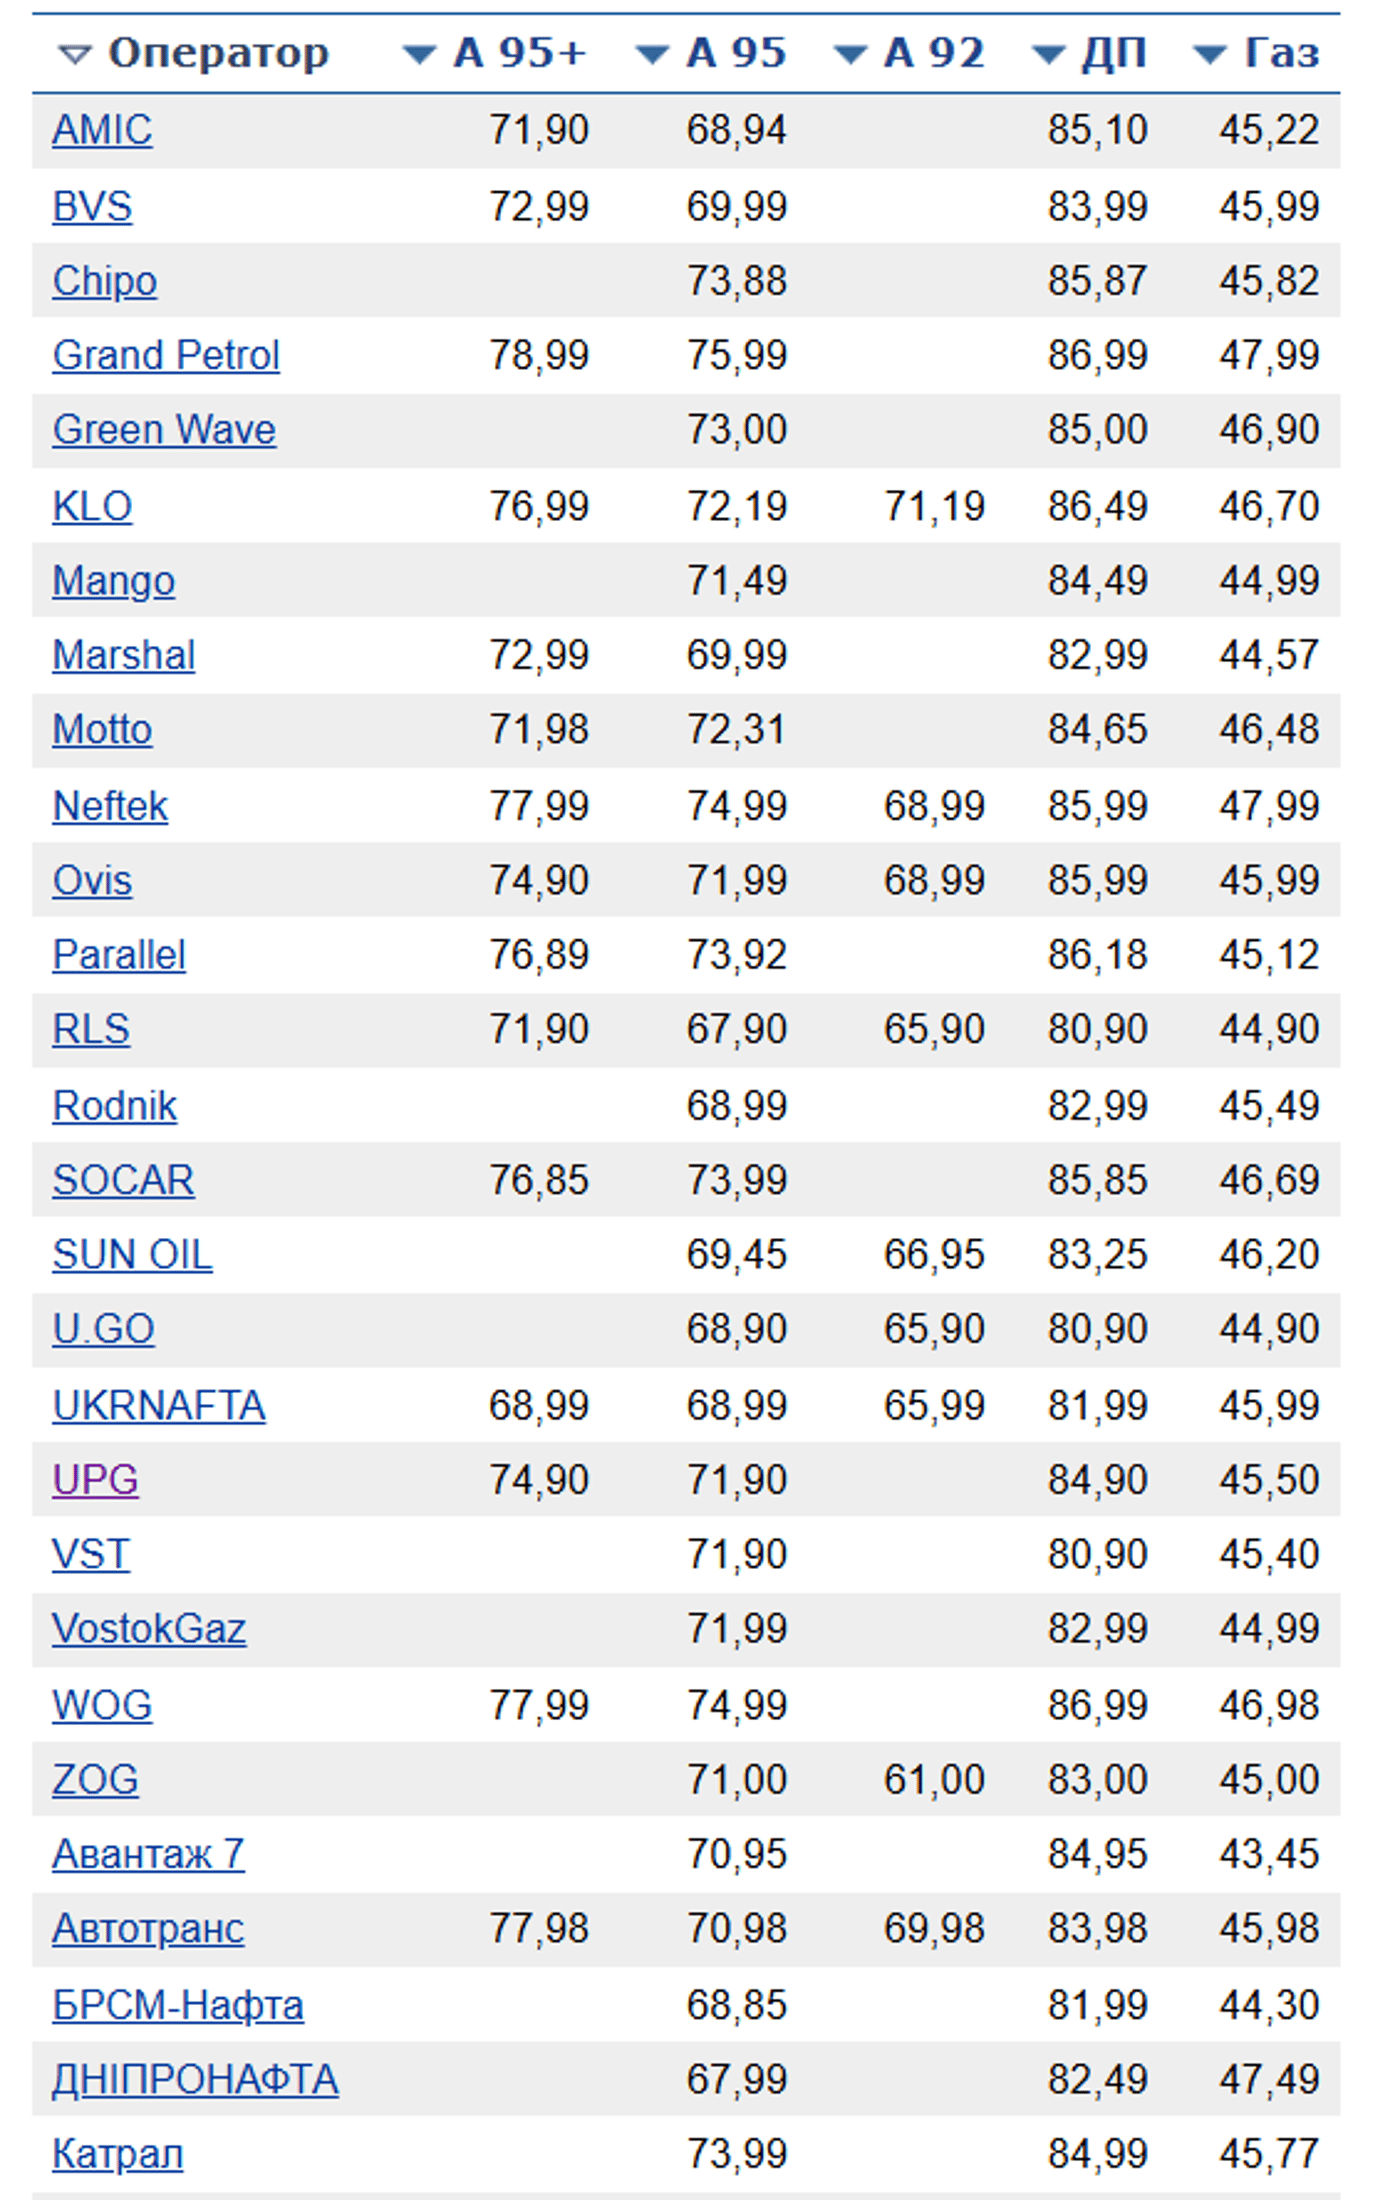1400x2200 pixels.
Task: Go to the KLO operator page
Action: coord(92,506)
